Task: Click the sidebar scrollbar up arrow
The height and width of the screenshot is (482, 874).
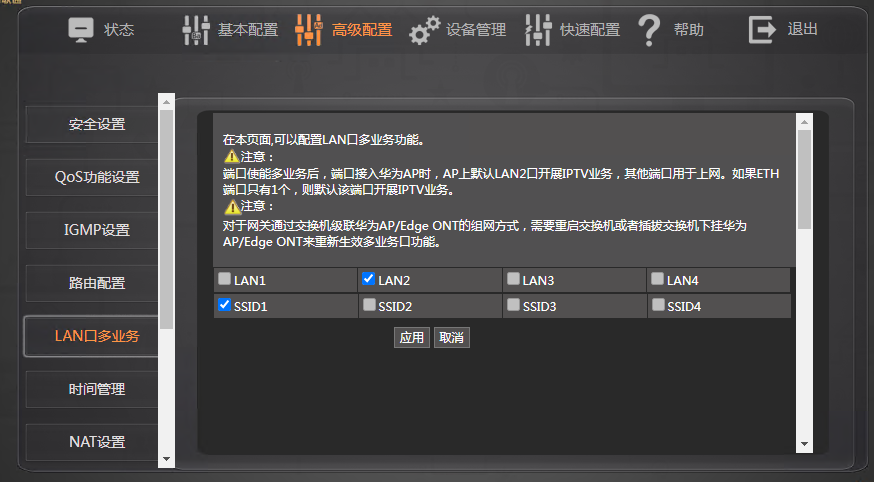Action: coord(166,102)
